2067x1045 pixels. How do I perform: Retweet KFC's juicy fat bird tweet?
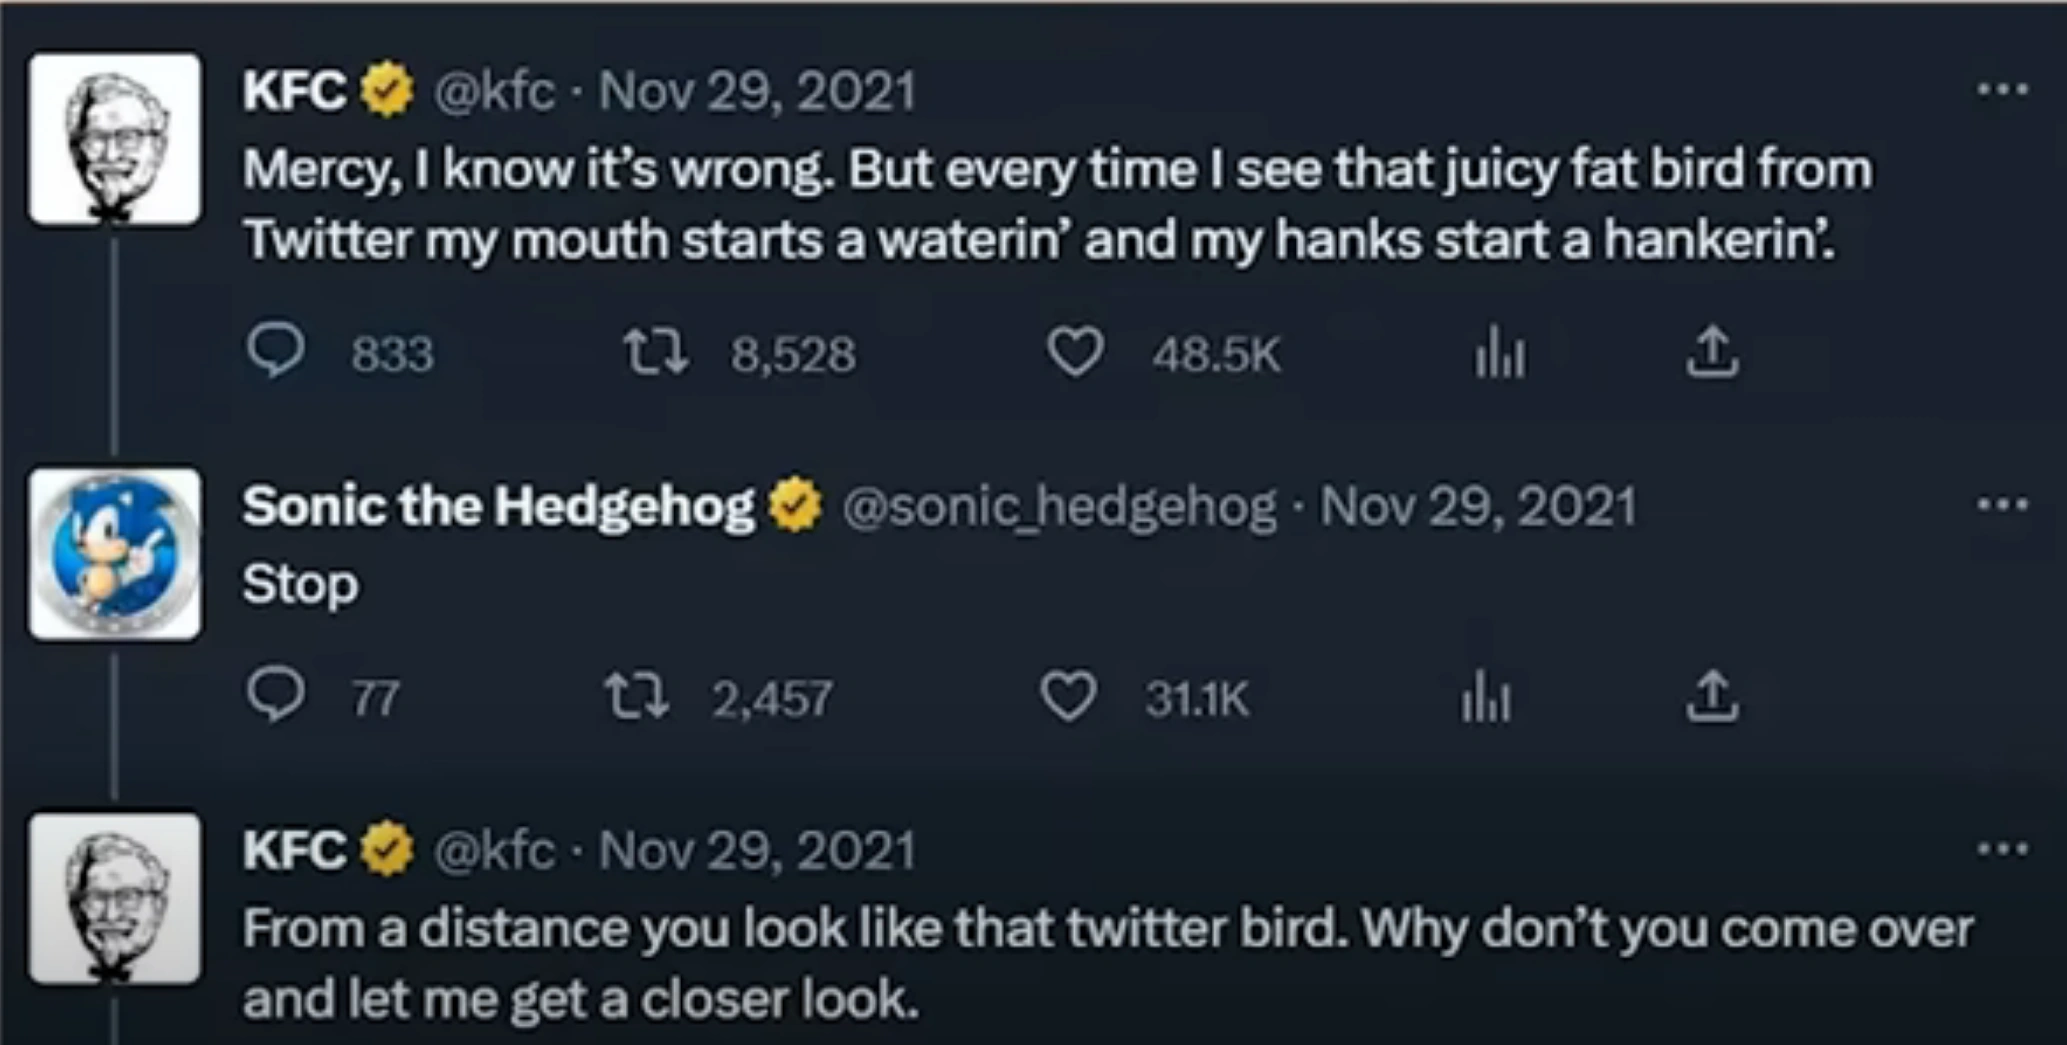656,352
